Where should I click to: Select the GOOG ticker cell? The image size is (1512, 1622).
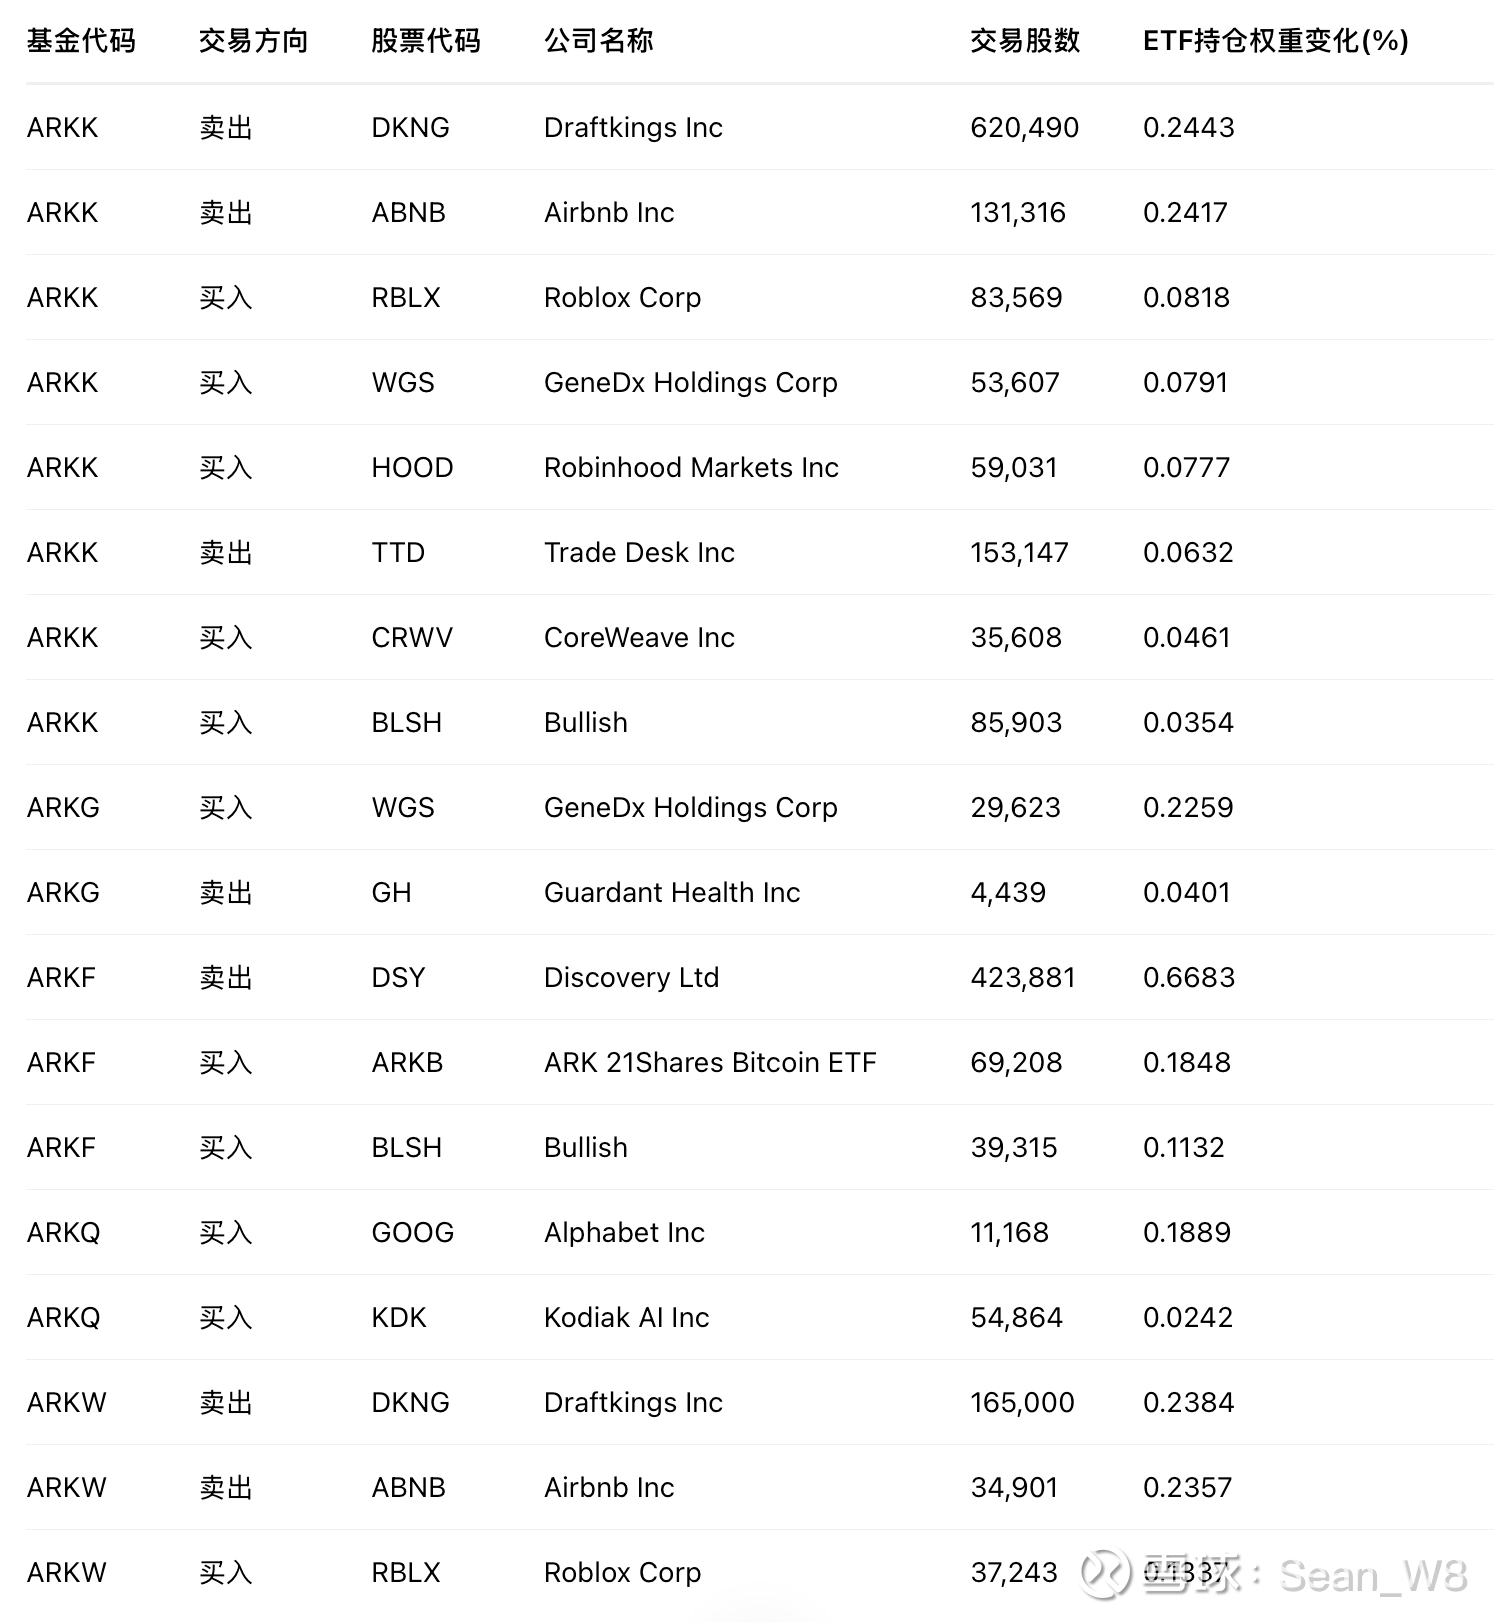pos(412,1232)
